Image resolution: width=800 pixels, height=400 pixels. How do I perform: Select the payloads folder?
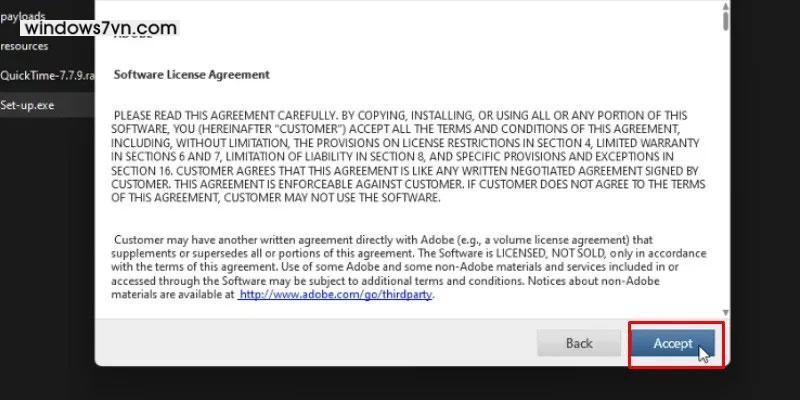point(23,16)
